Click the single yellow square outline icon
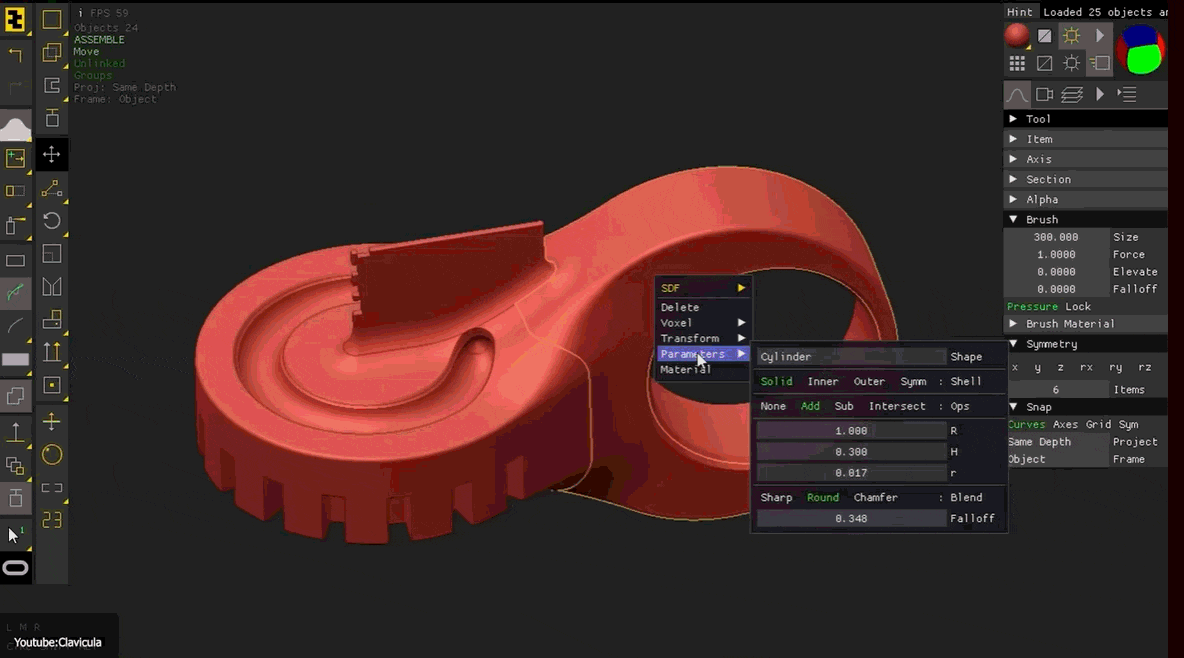Screen dimensions: 1184x658 pos(51,19)
